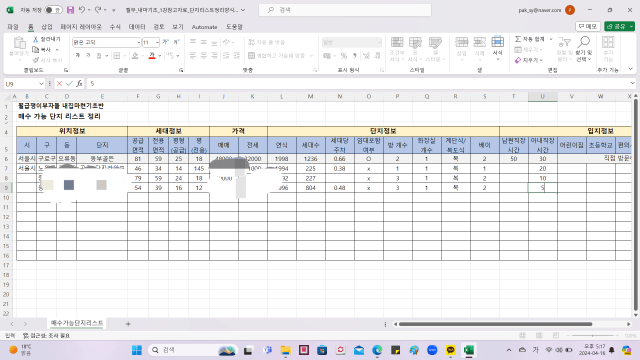Select column U header
Screen dimensions: 640x360
click(542, 97)
